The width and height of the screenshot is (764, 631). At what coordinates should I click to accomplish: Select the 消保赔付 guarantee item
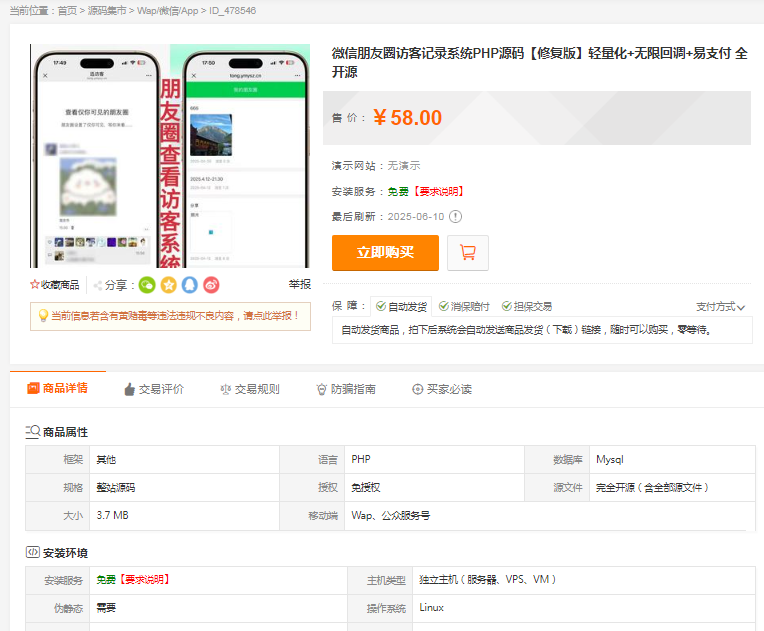tap(464, 306)
